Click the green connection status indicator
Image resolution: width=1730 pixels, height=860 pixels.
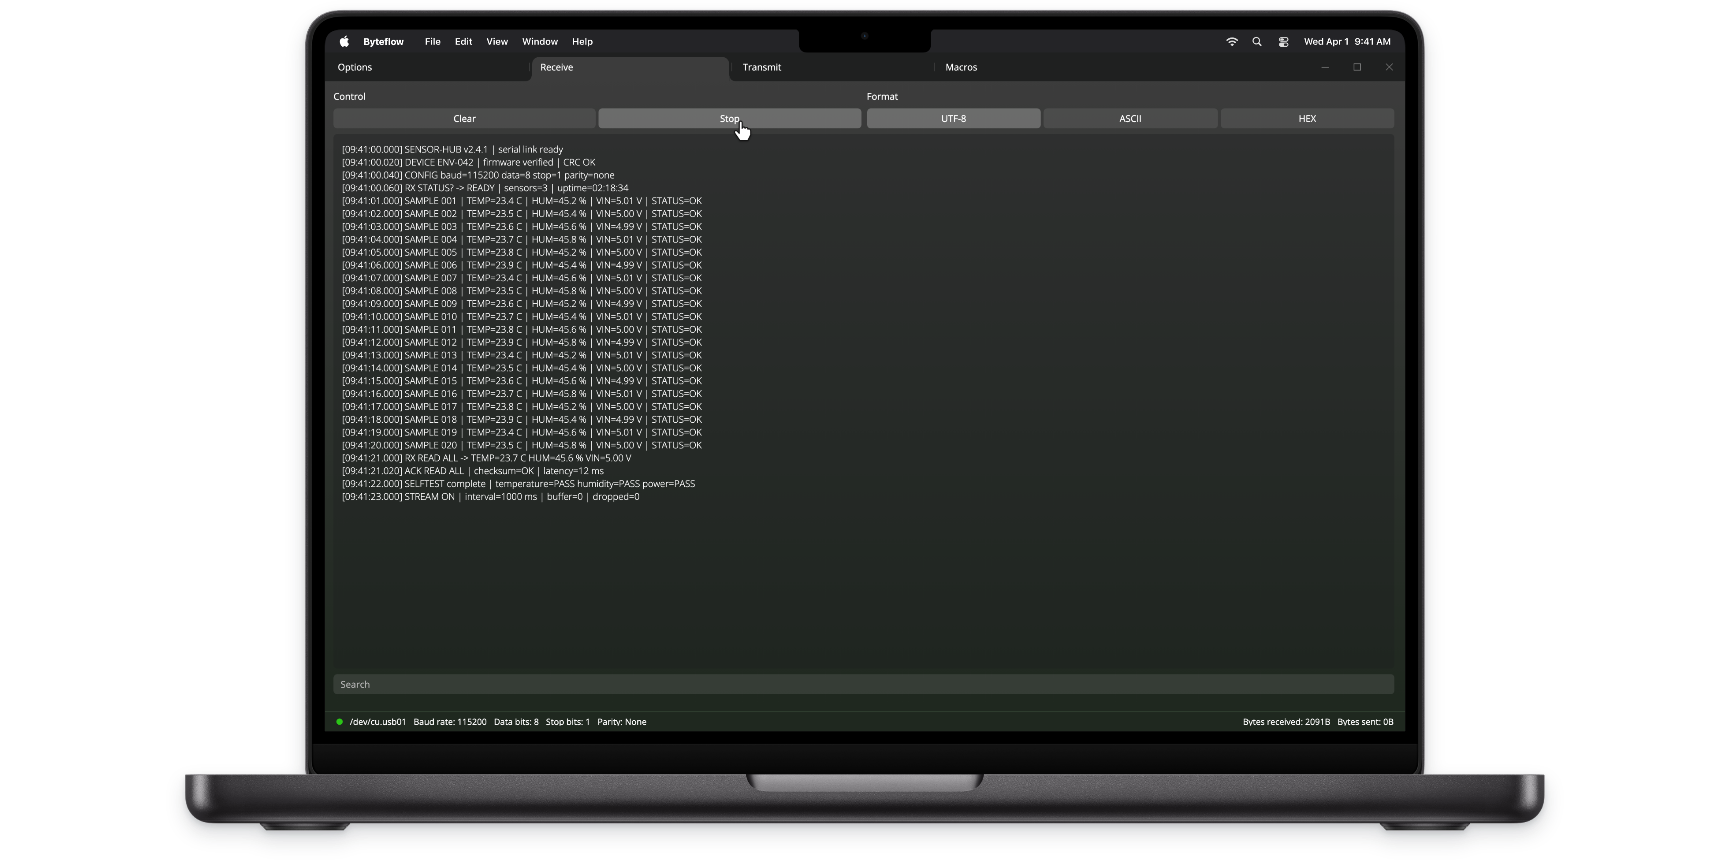click(340, 722)
